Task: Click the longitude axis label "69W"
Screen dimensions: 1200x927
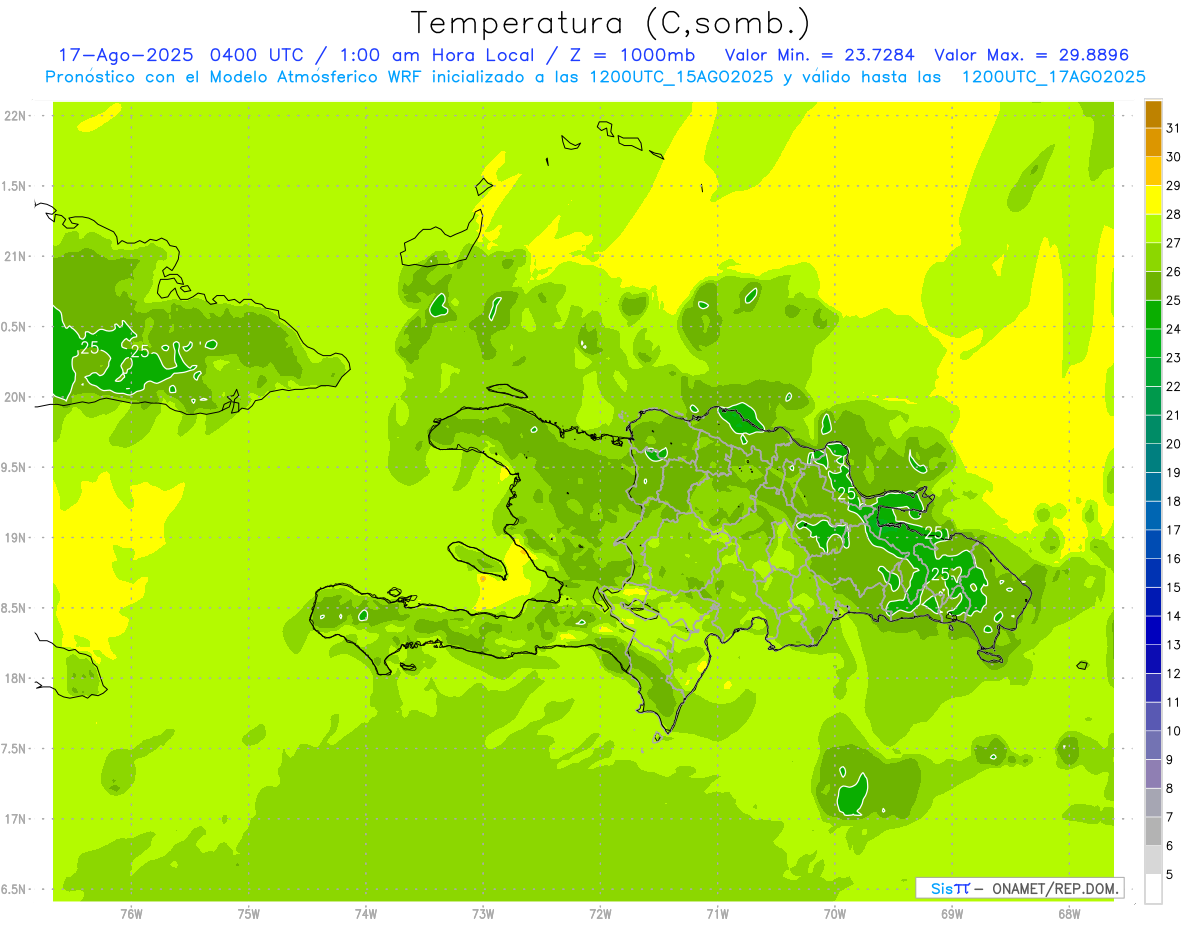Action: pos(952,914)
